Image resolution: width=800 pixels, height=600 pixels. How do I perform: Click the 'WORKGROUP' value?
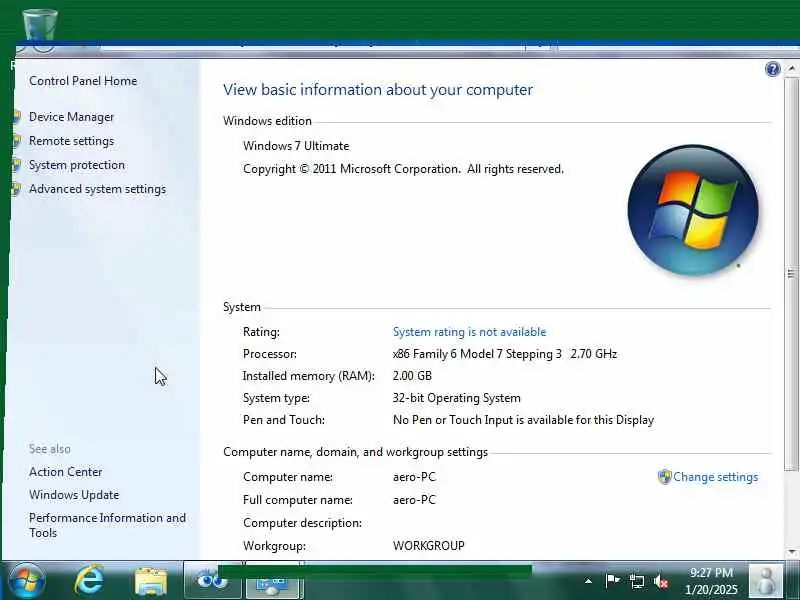[429, 545]
